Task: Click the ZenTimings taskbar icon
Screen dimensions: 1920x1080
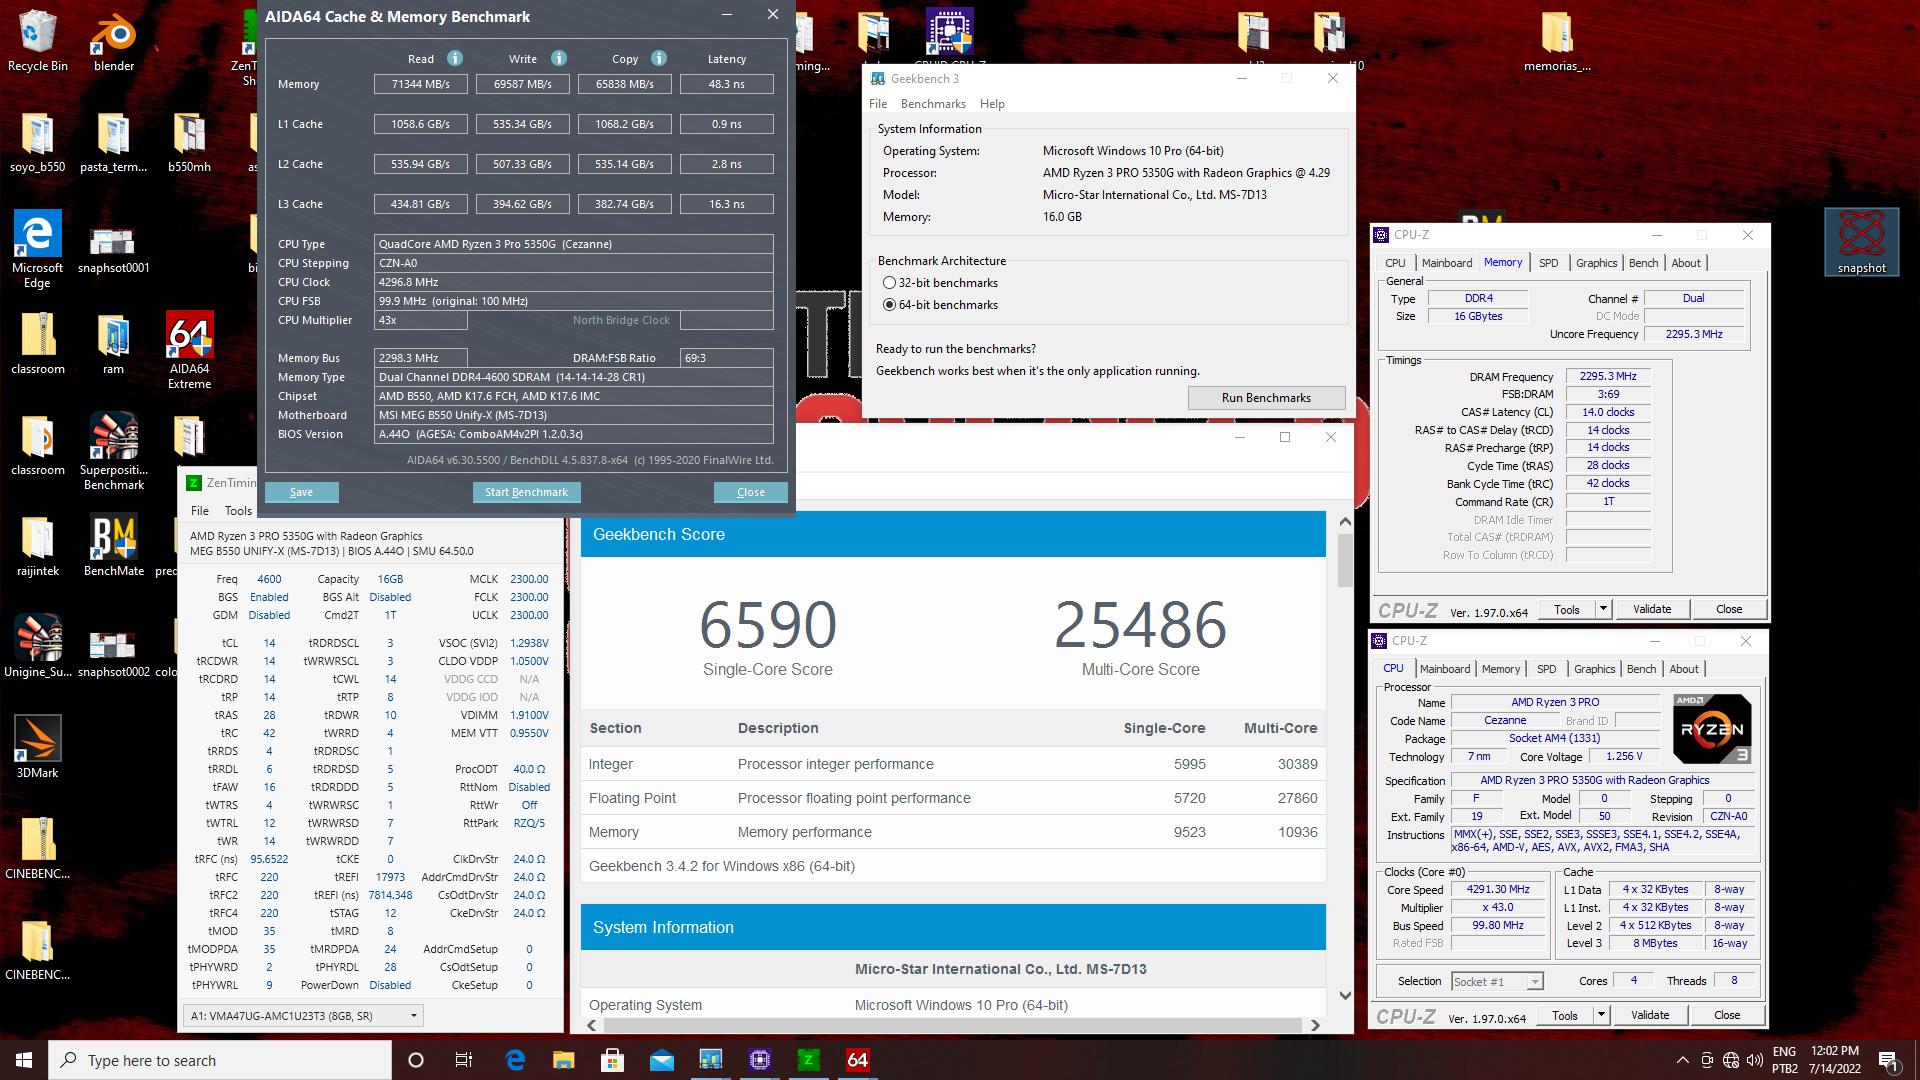Action: (808, 1060)
